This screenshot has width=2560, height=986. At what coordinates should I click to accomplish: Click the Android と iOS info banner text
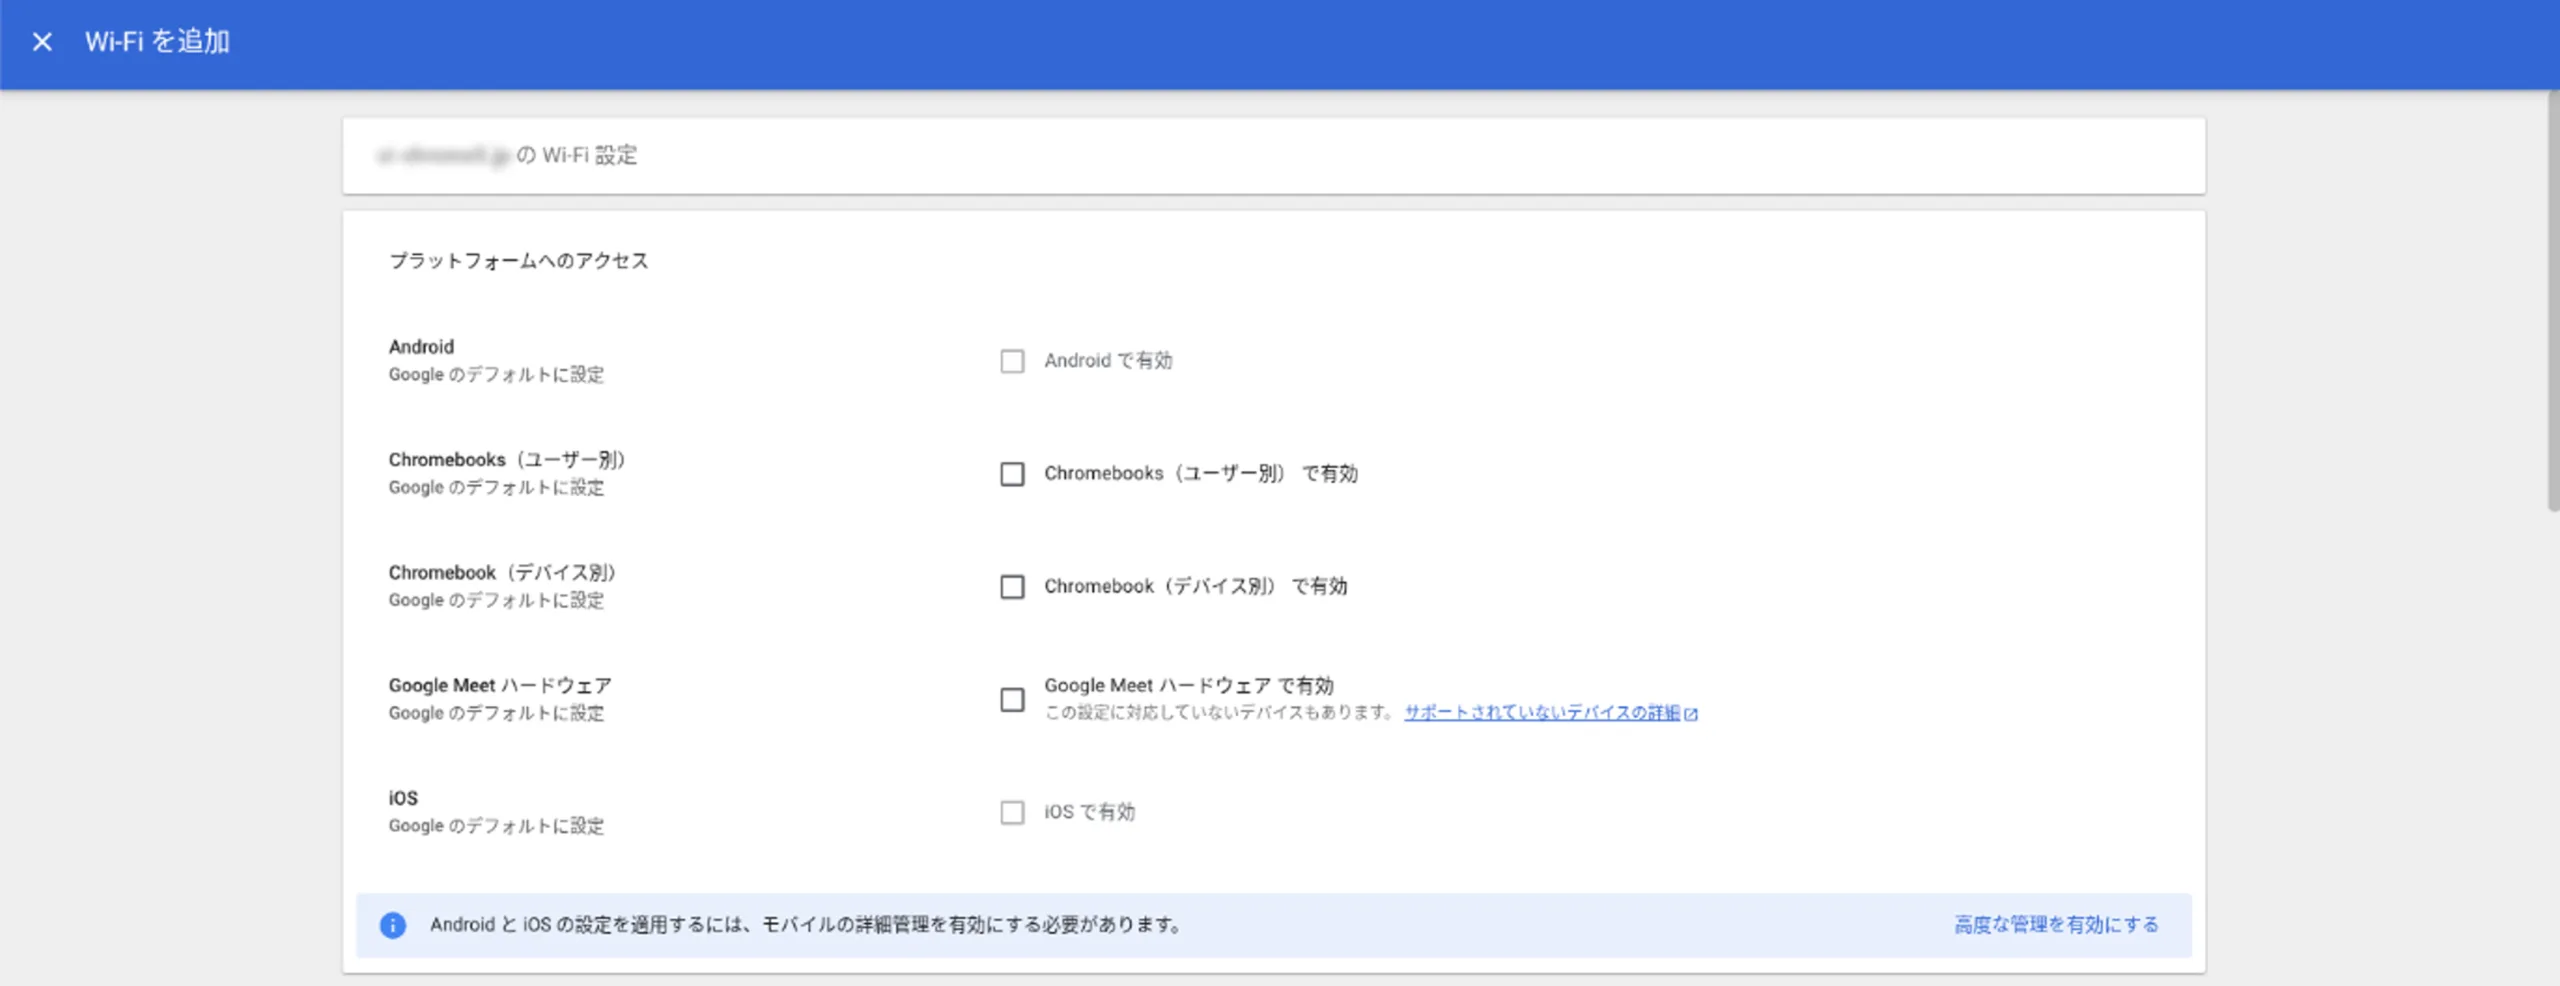pos(806,925)
